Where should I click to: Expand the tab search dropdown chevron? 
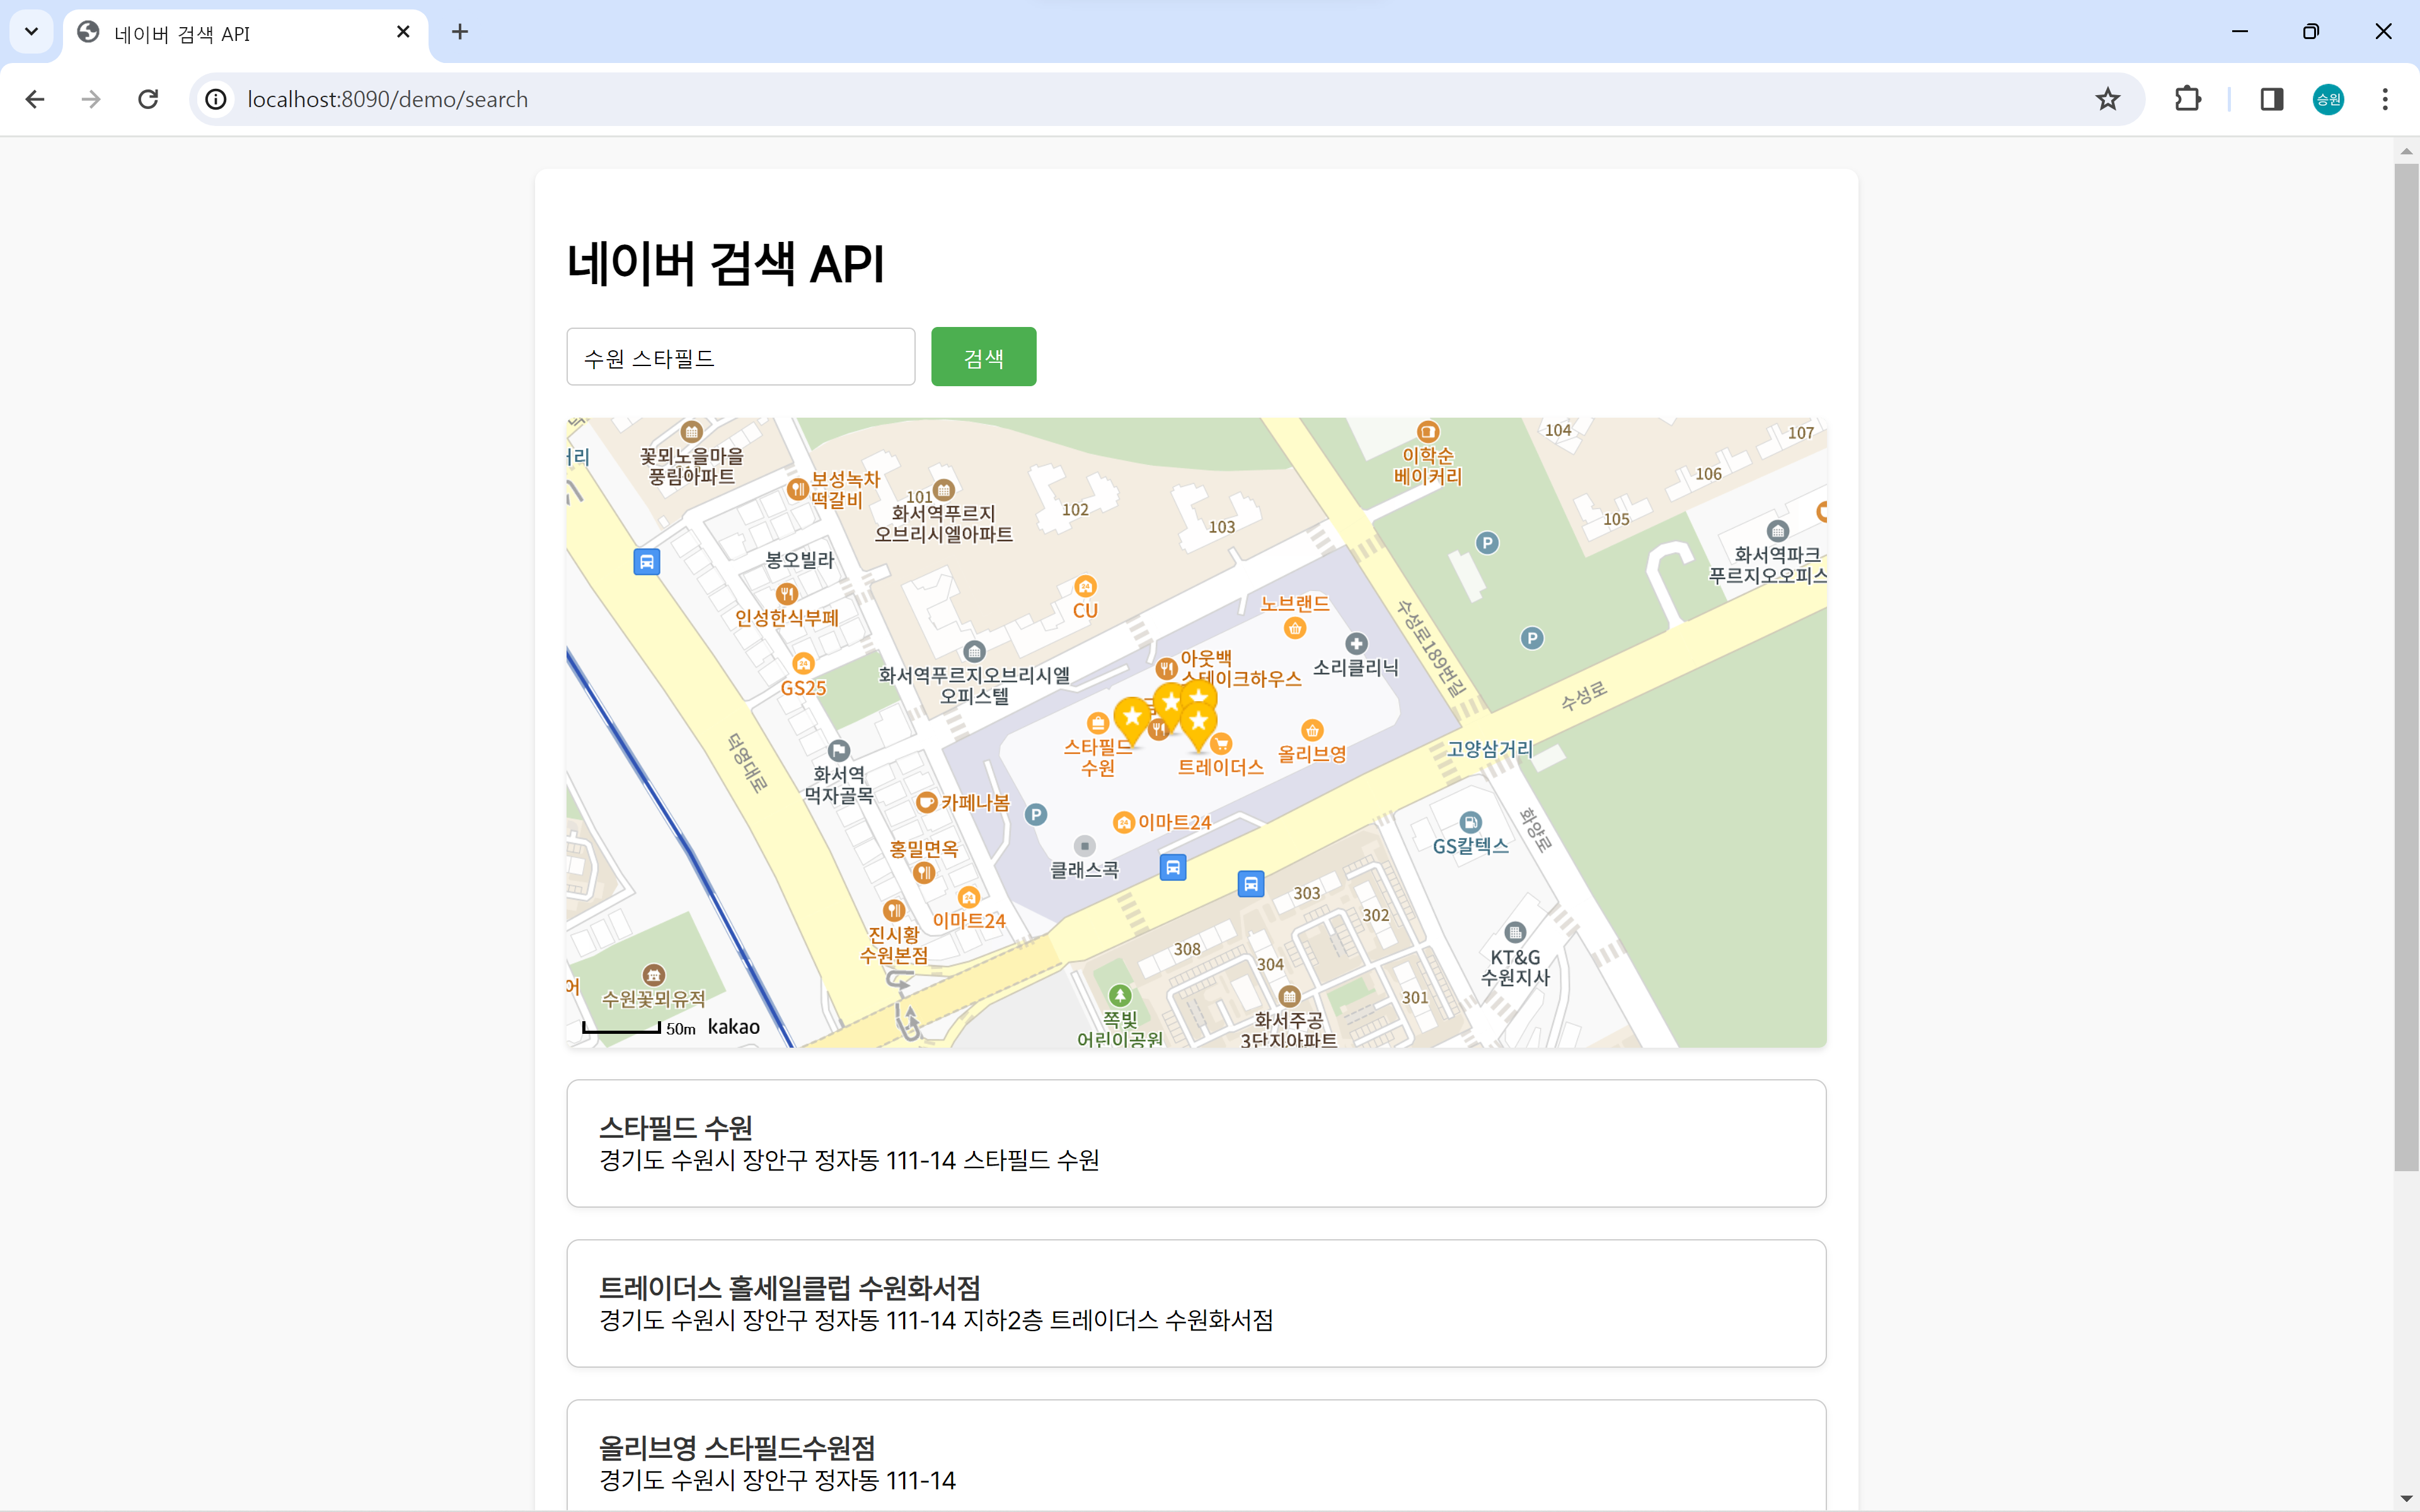tap(31, 32)
